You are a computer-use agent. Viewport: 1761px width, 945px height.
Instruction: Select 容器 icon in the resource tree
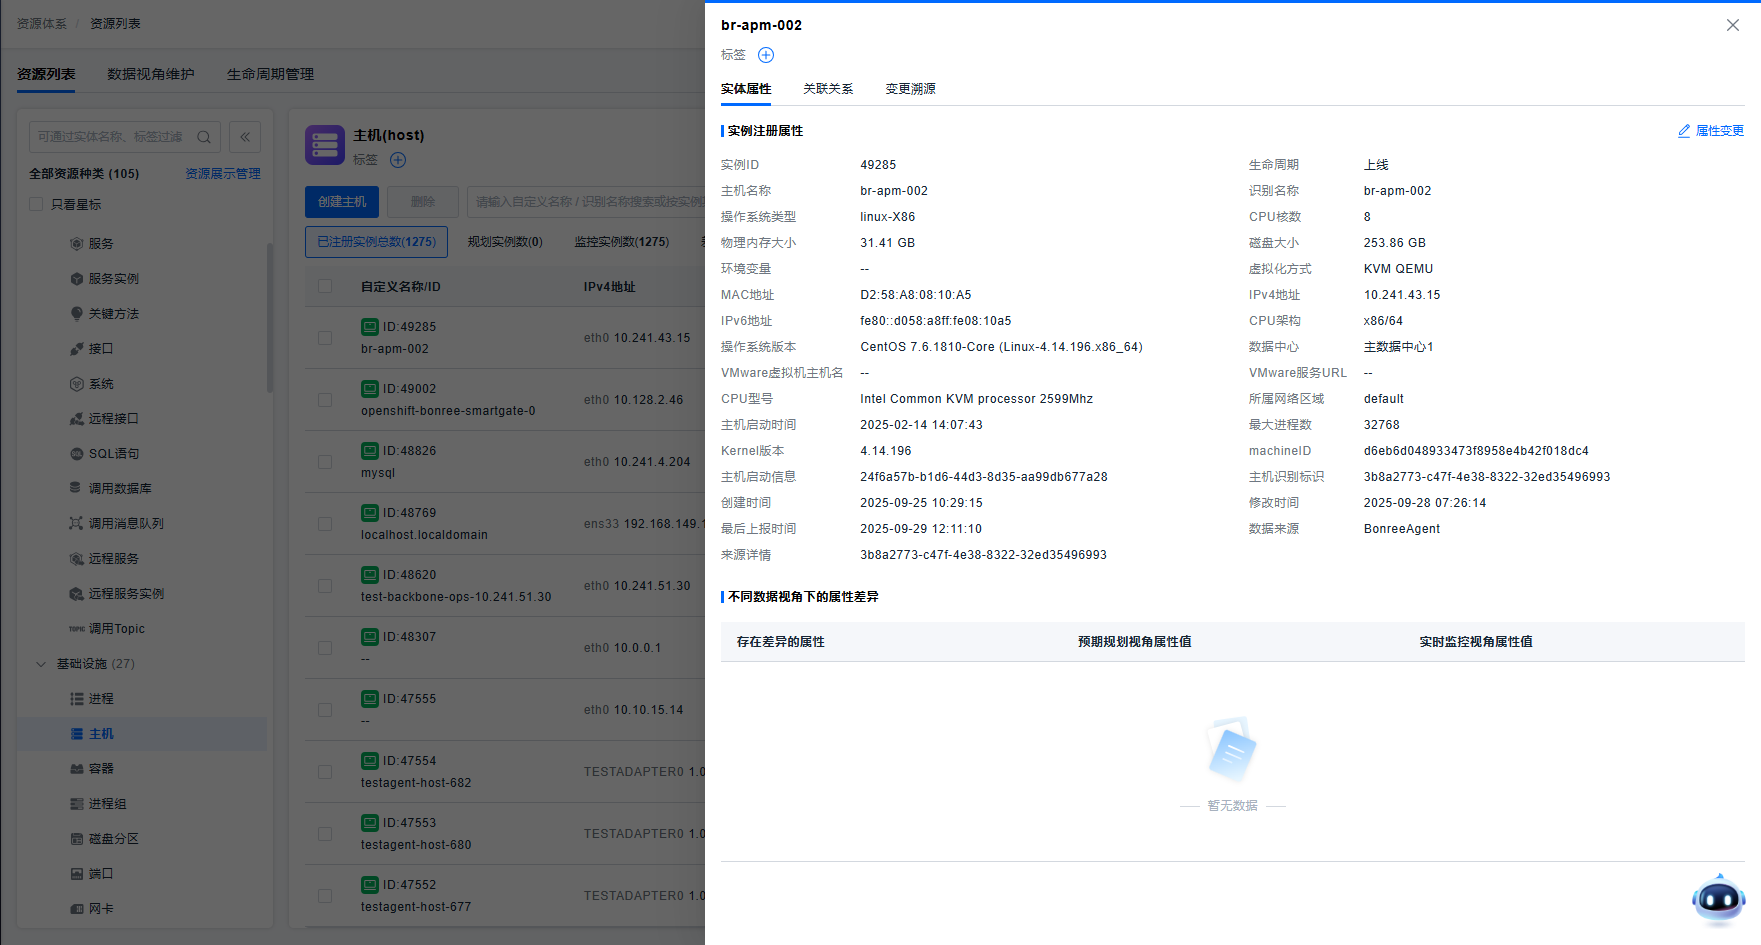pos(77,769)
